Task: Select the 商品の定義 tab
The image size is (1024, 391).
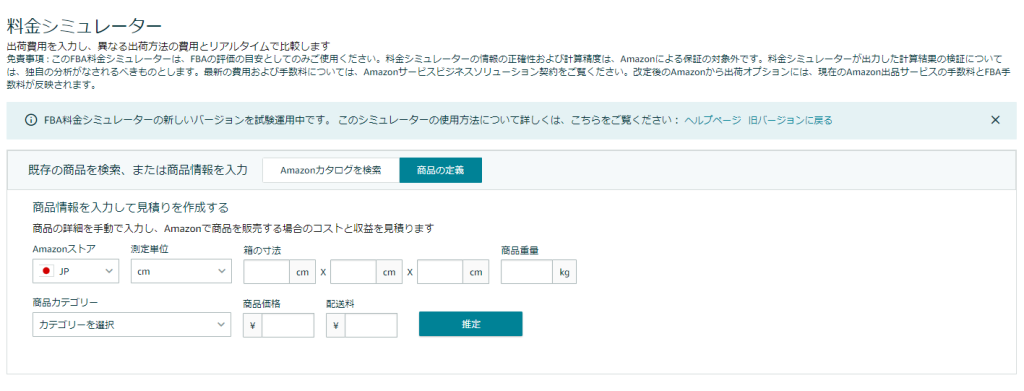Action: pyautogui.click(x=441, y=170)
